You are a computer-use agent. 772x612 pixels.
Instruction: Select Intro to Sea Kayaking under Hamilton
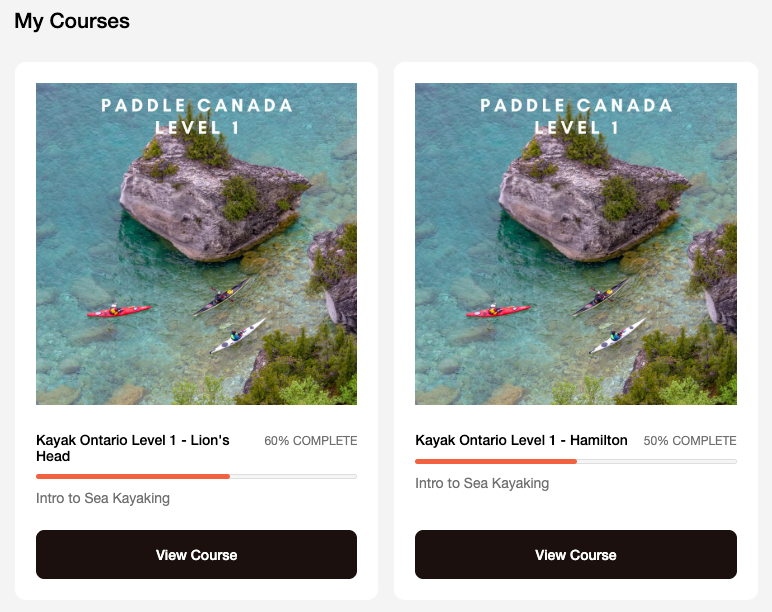coord(482,483)
